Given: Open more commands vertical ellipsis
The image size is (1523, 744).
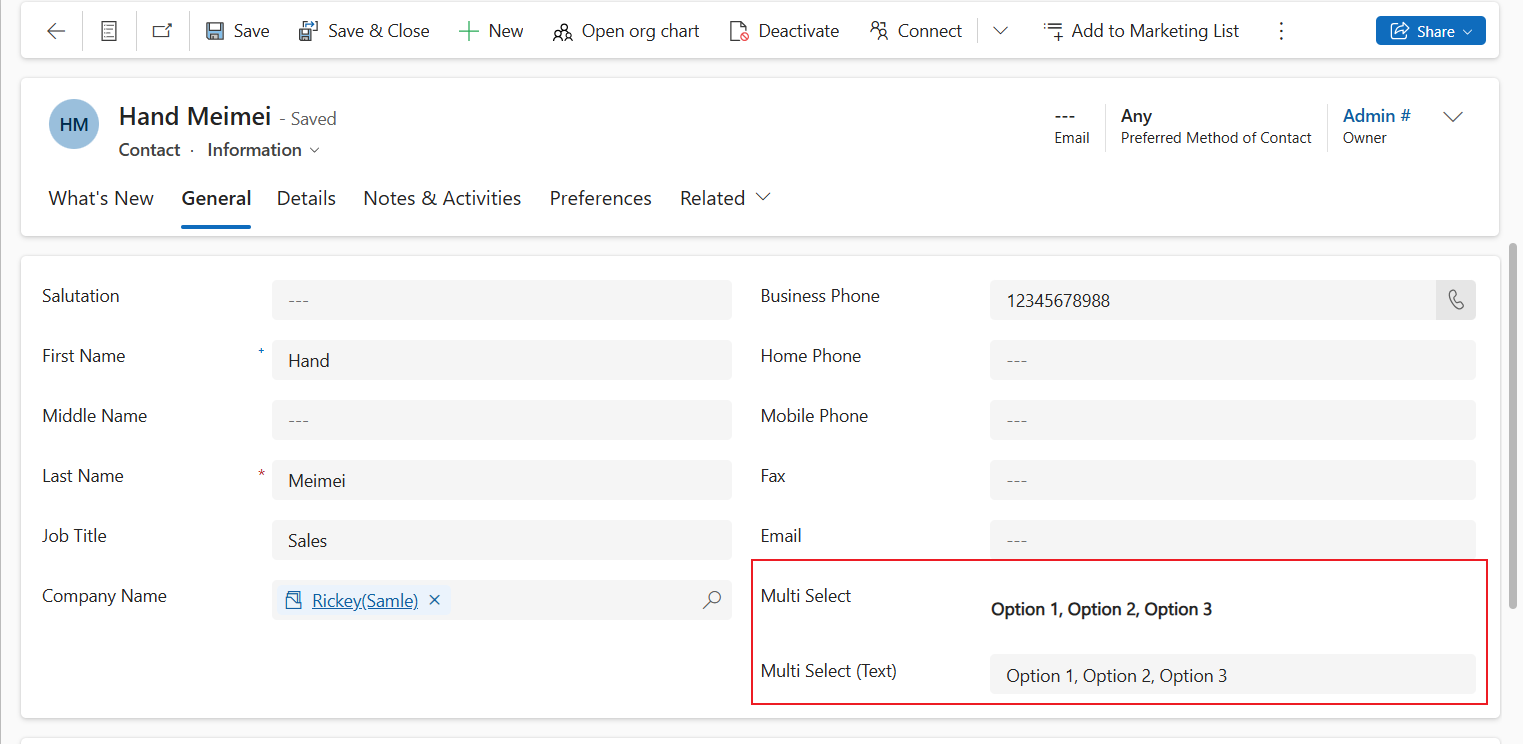Looking at the screenshot, I should tap(1281, 31).
